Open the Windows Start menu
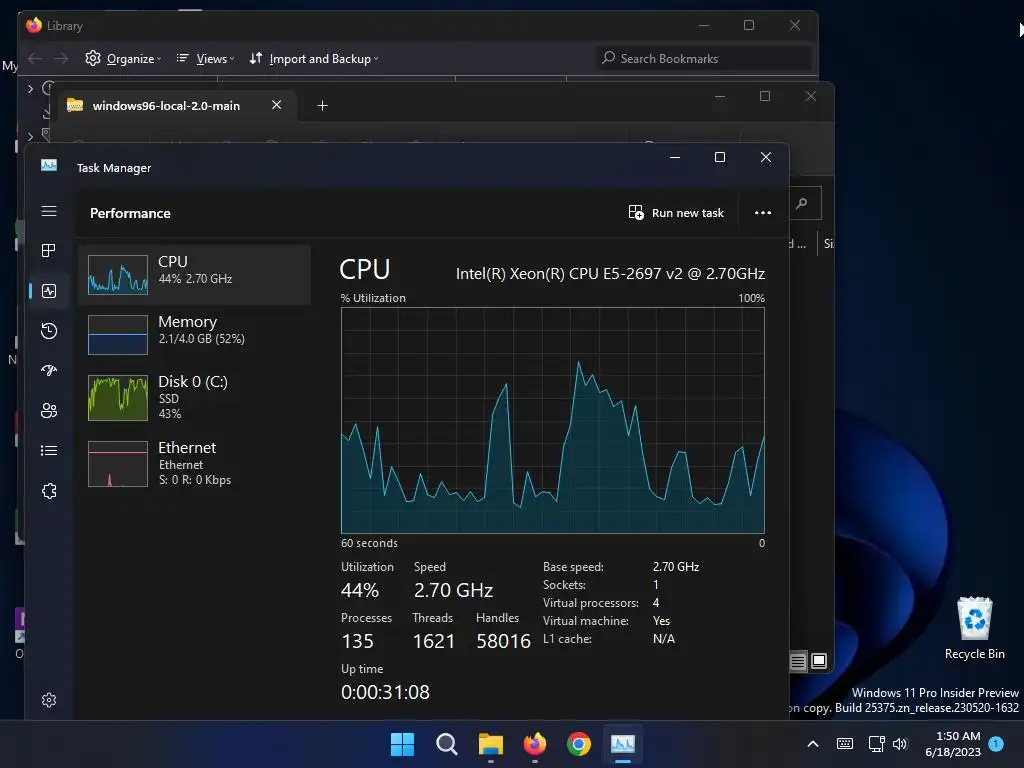Screen dimensions: 1024x768 click(402, 744)
